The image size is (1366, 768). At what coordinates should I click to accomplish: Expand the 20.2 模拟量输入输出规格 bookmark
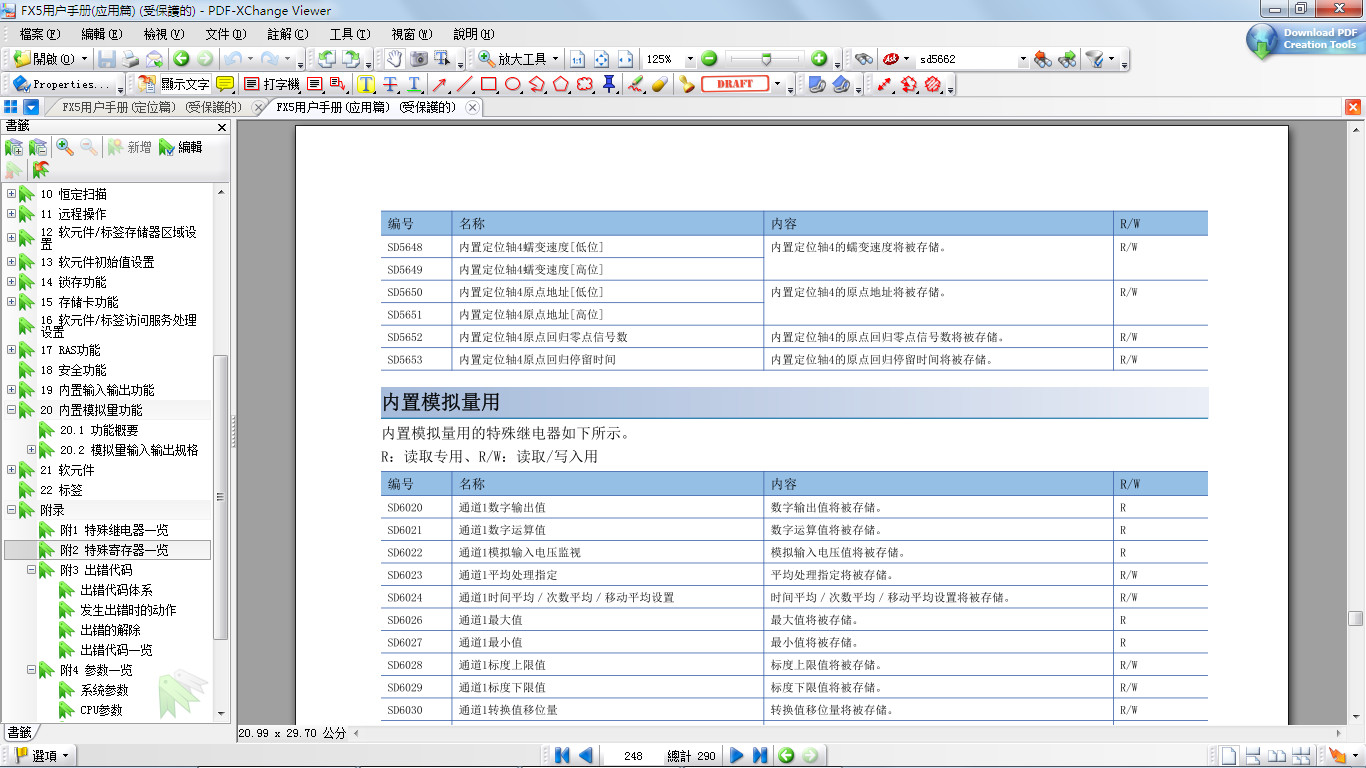(x=32, y=450)
